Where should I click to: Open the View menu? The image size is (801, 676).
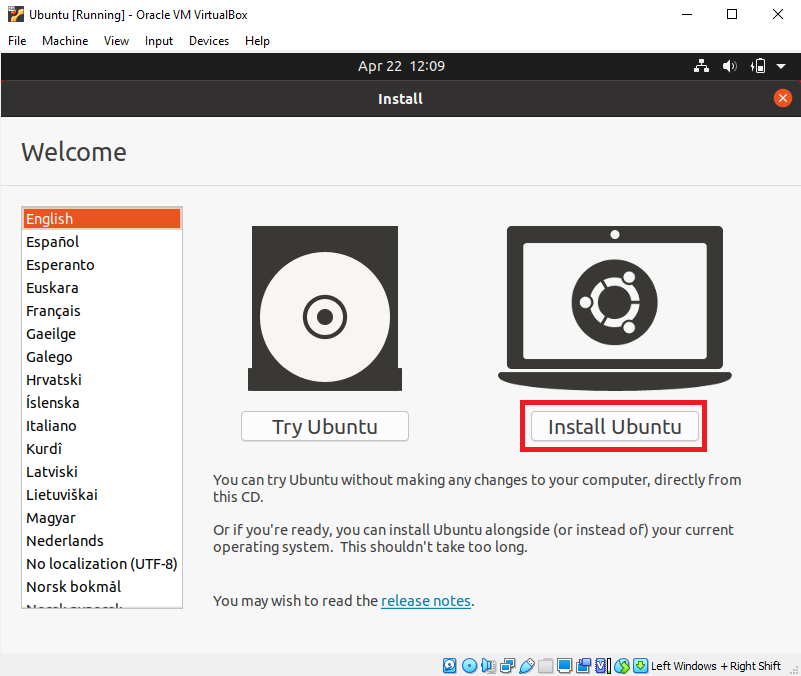pyautogui.click(x=116, y=41)
